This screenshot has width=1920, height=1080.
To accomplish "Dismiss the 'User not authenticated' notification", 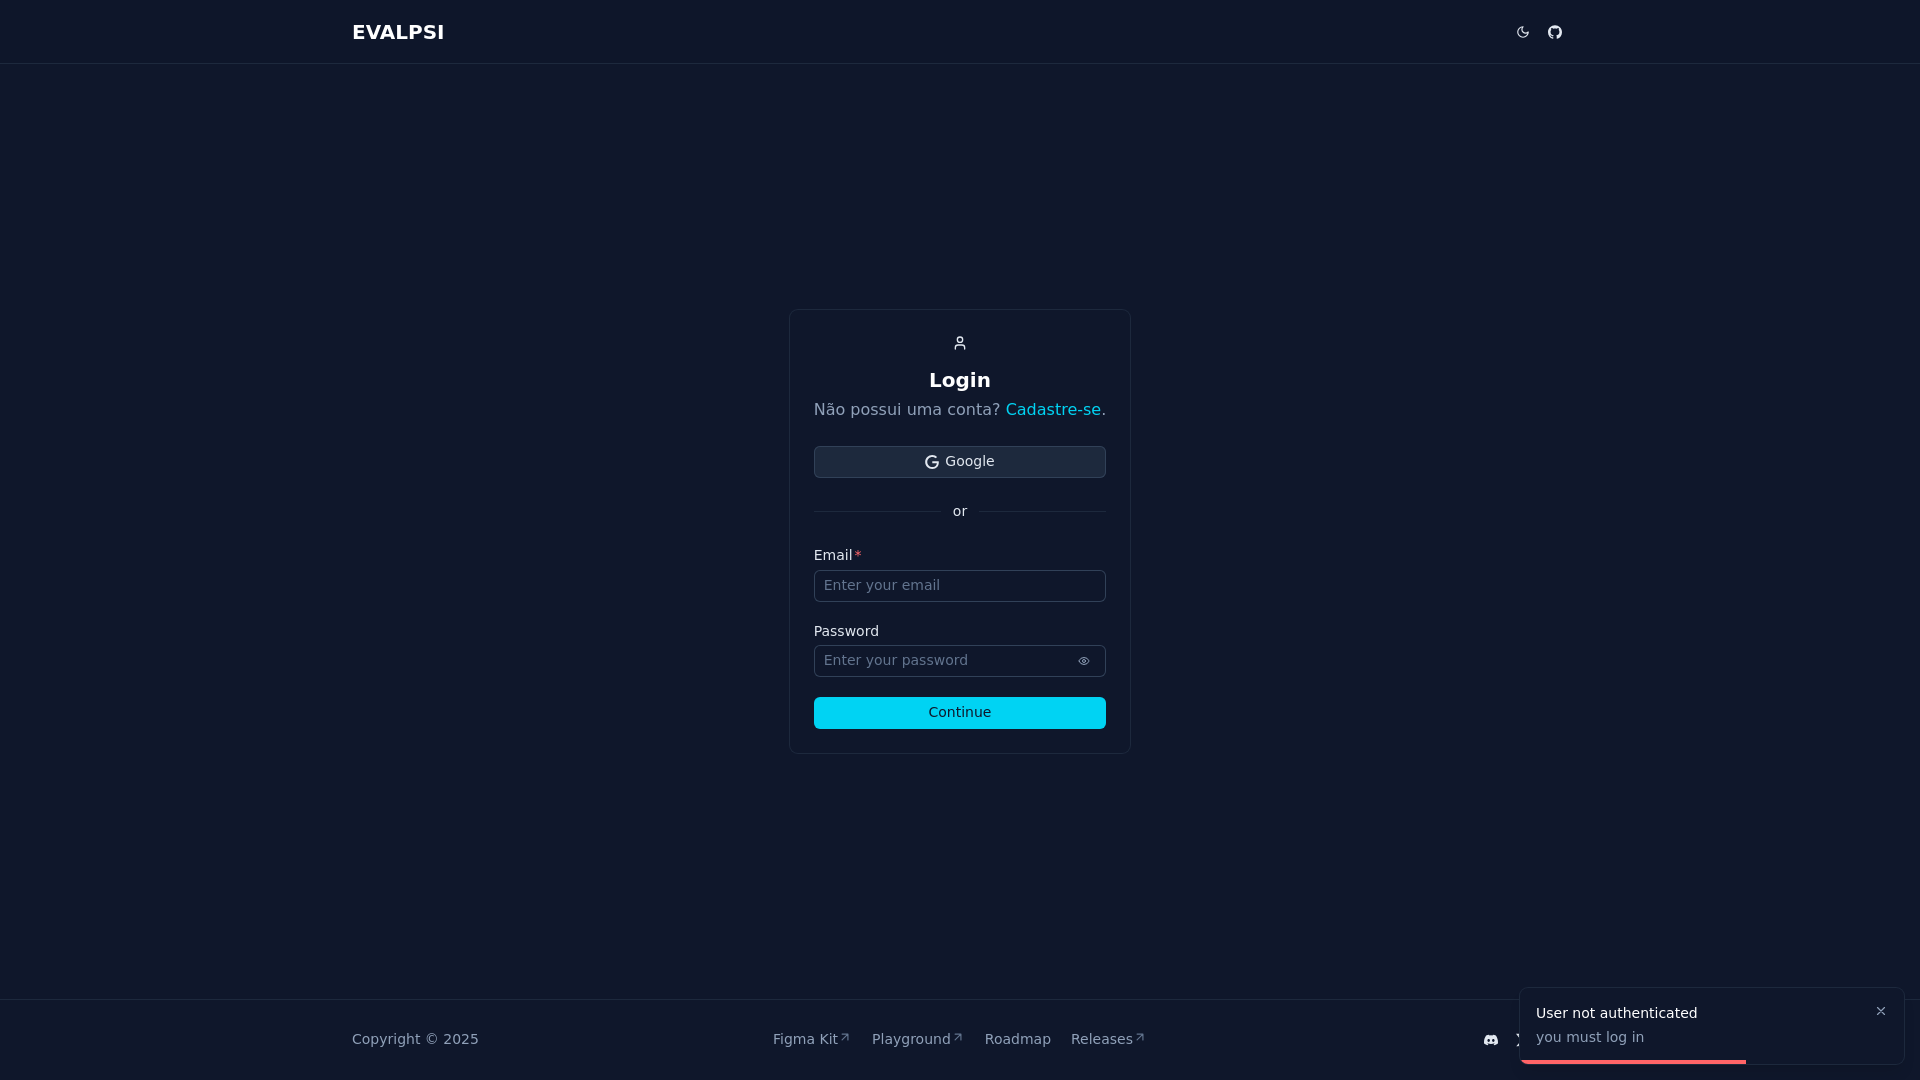I will 1881,1011.
